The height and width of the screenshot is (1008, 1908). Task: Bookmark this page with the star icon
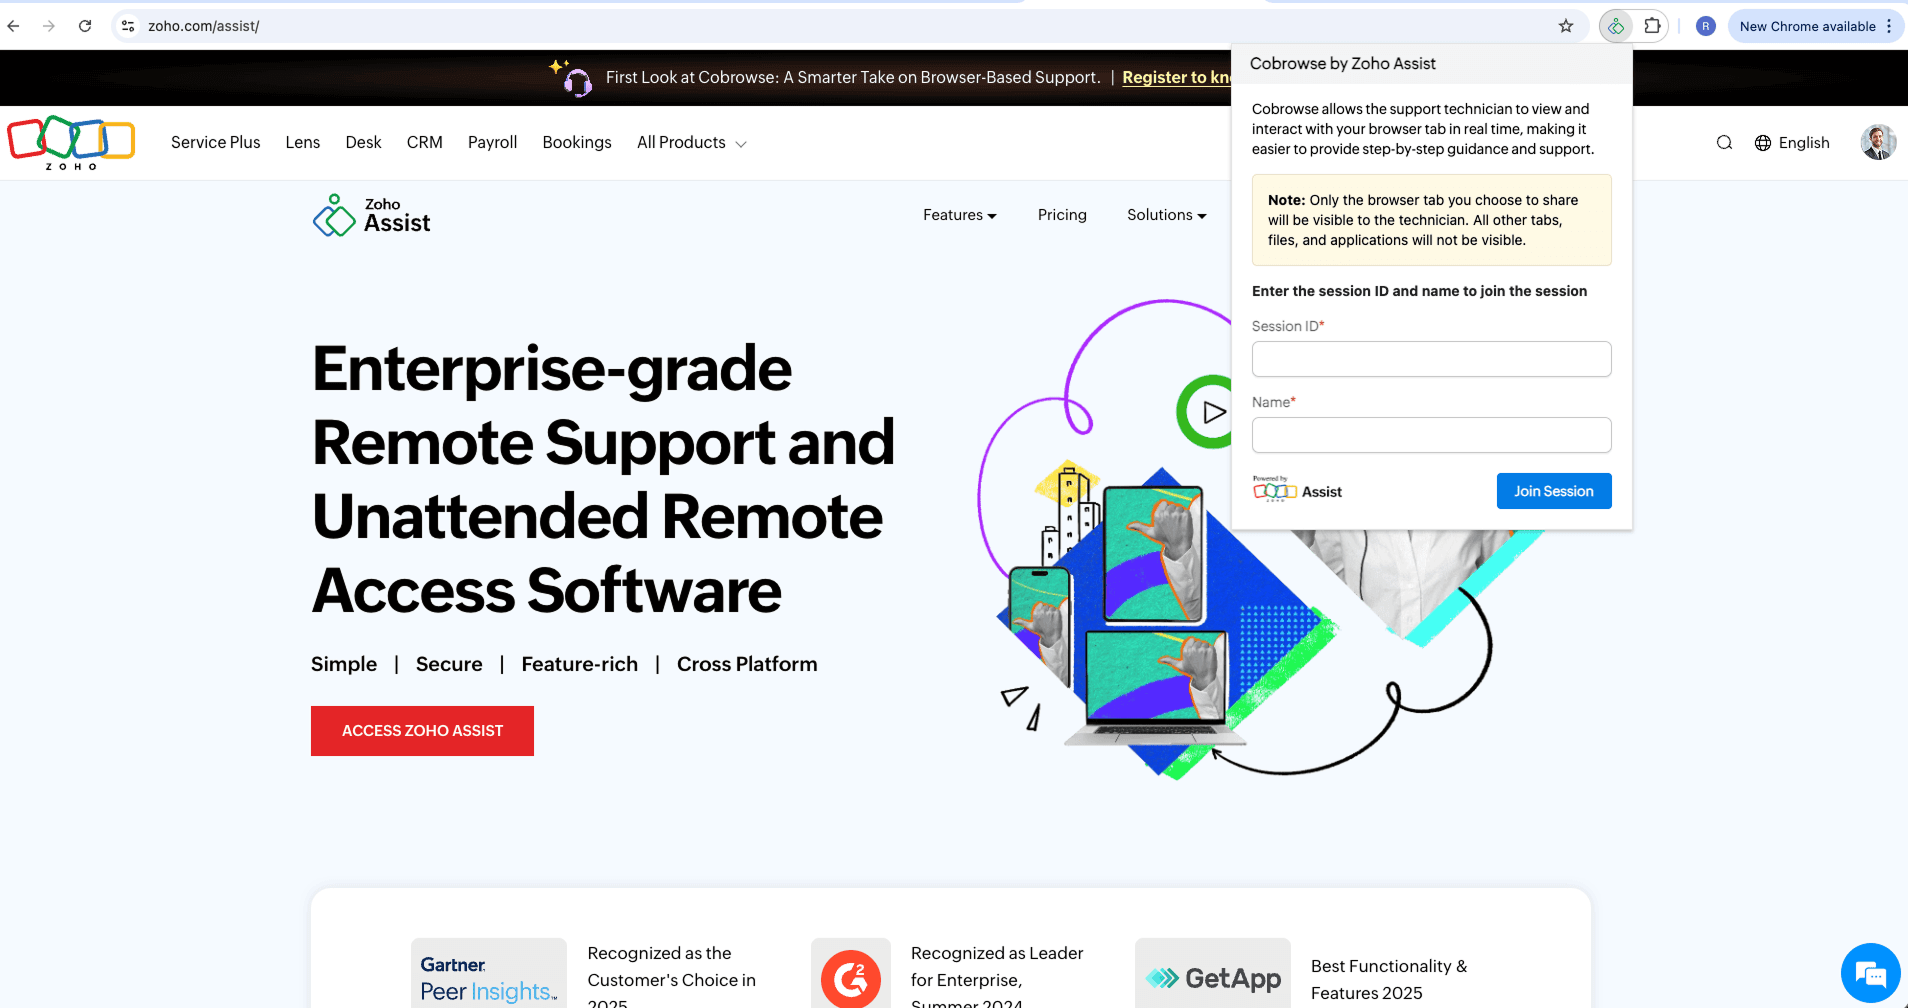pos(1566,26)
